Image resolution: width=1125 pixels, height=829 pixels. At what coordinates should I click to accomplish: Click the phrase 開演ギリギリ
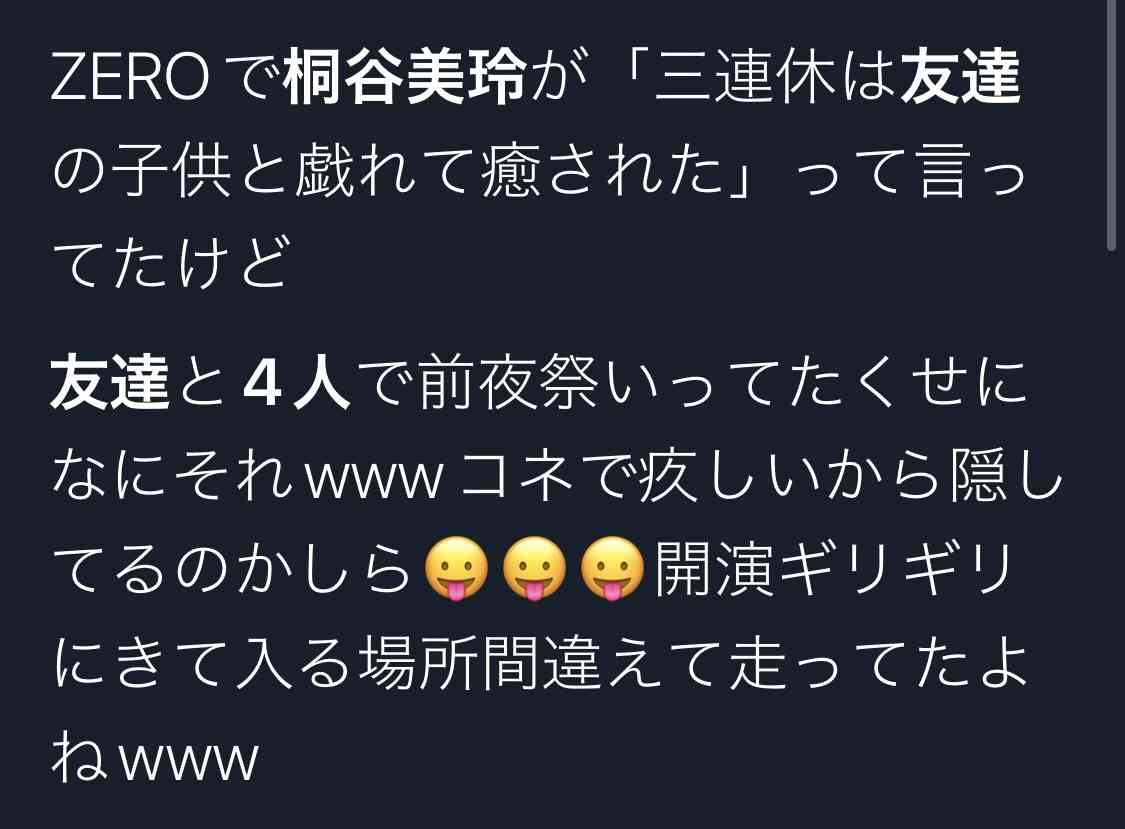[x=834, y=568]
